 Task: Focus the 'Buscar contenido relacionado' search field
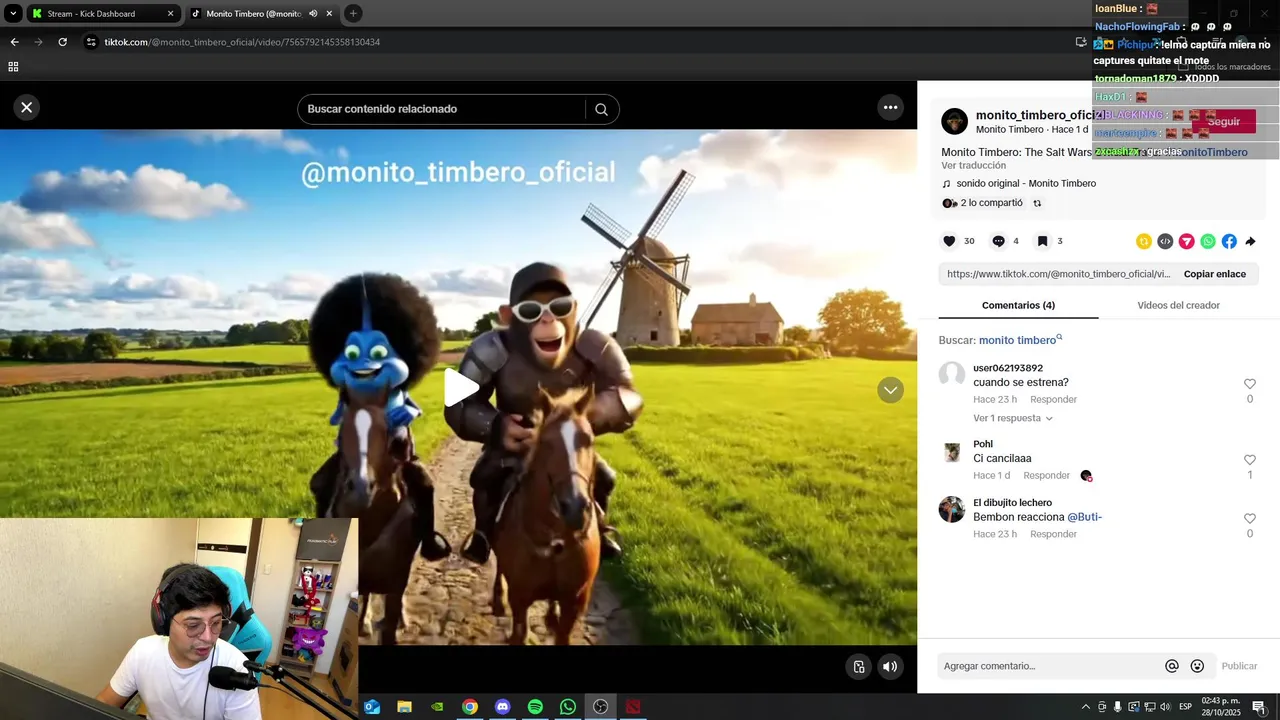point(441,109)
